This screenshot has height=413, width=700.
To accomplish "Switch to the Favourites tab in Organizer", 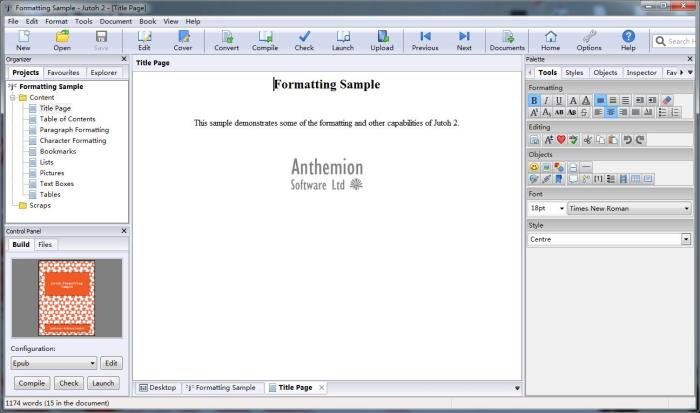I will [x=63, y=72].
